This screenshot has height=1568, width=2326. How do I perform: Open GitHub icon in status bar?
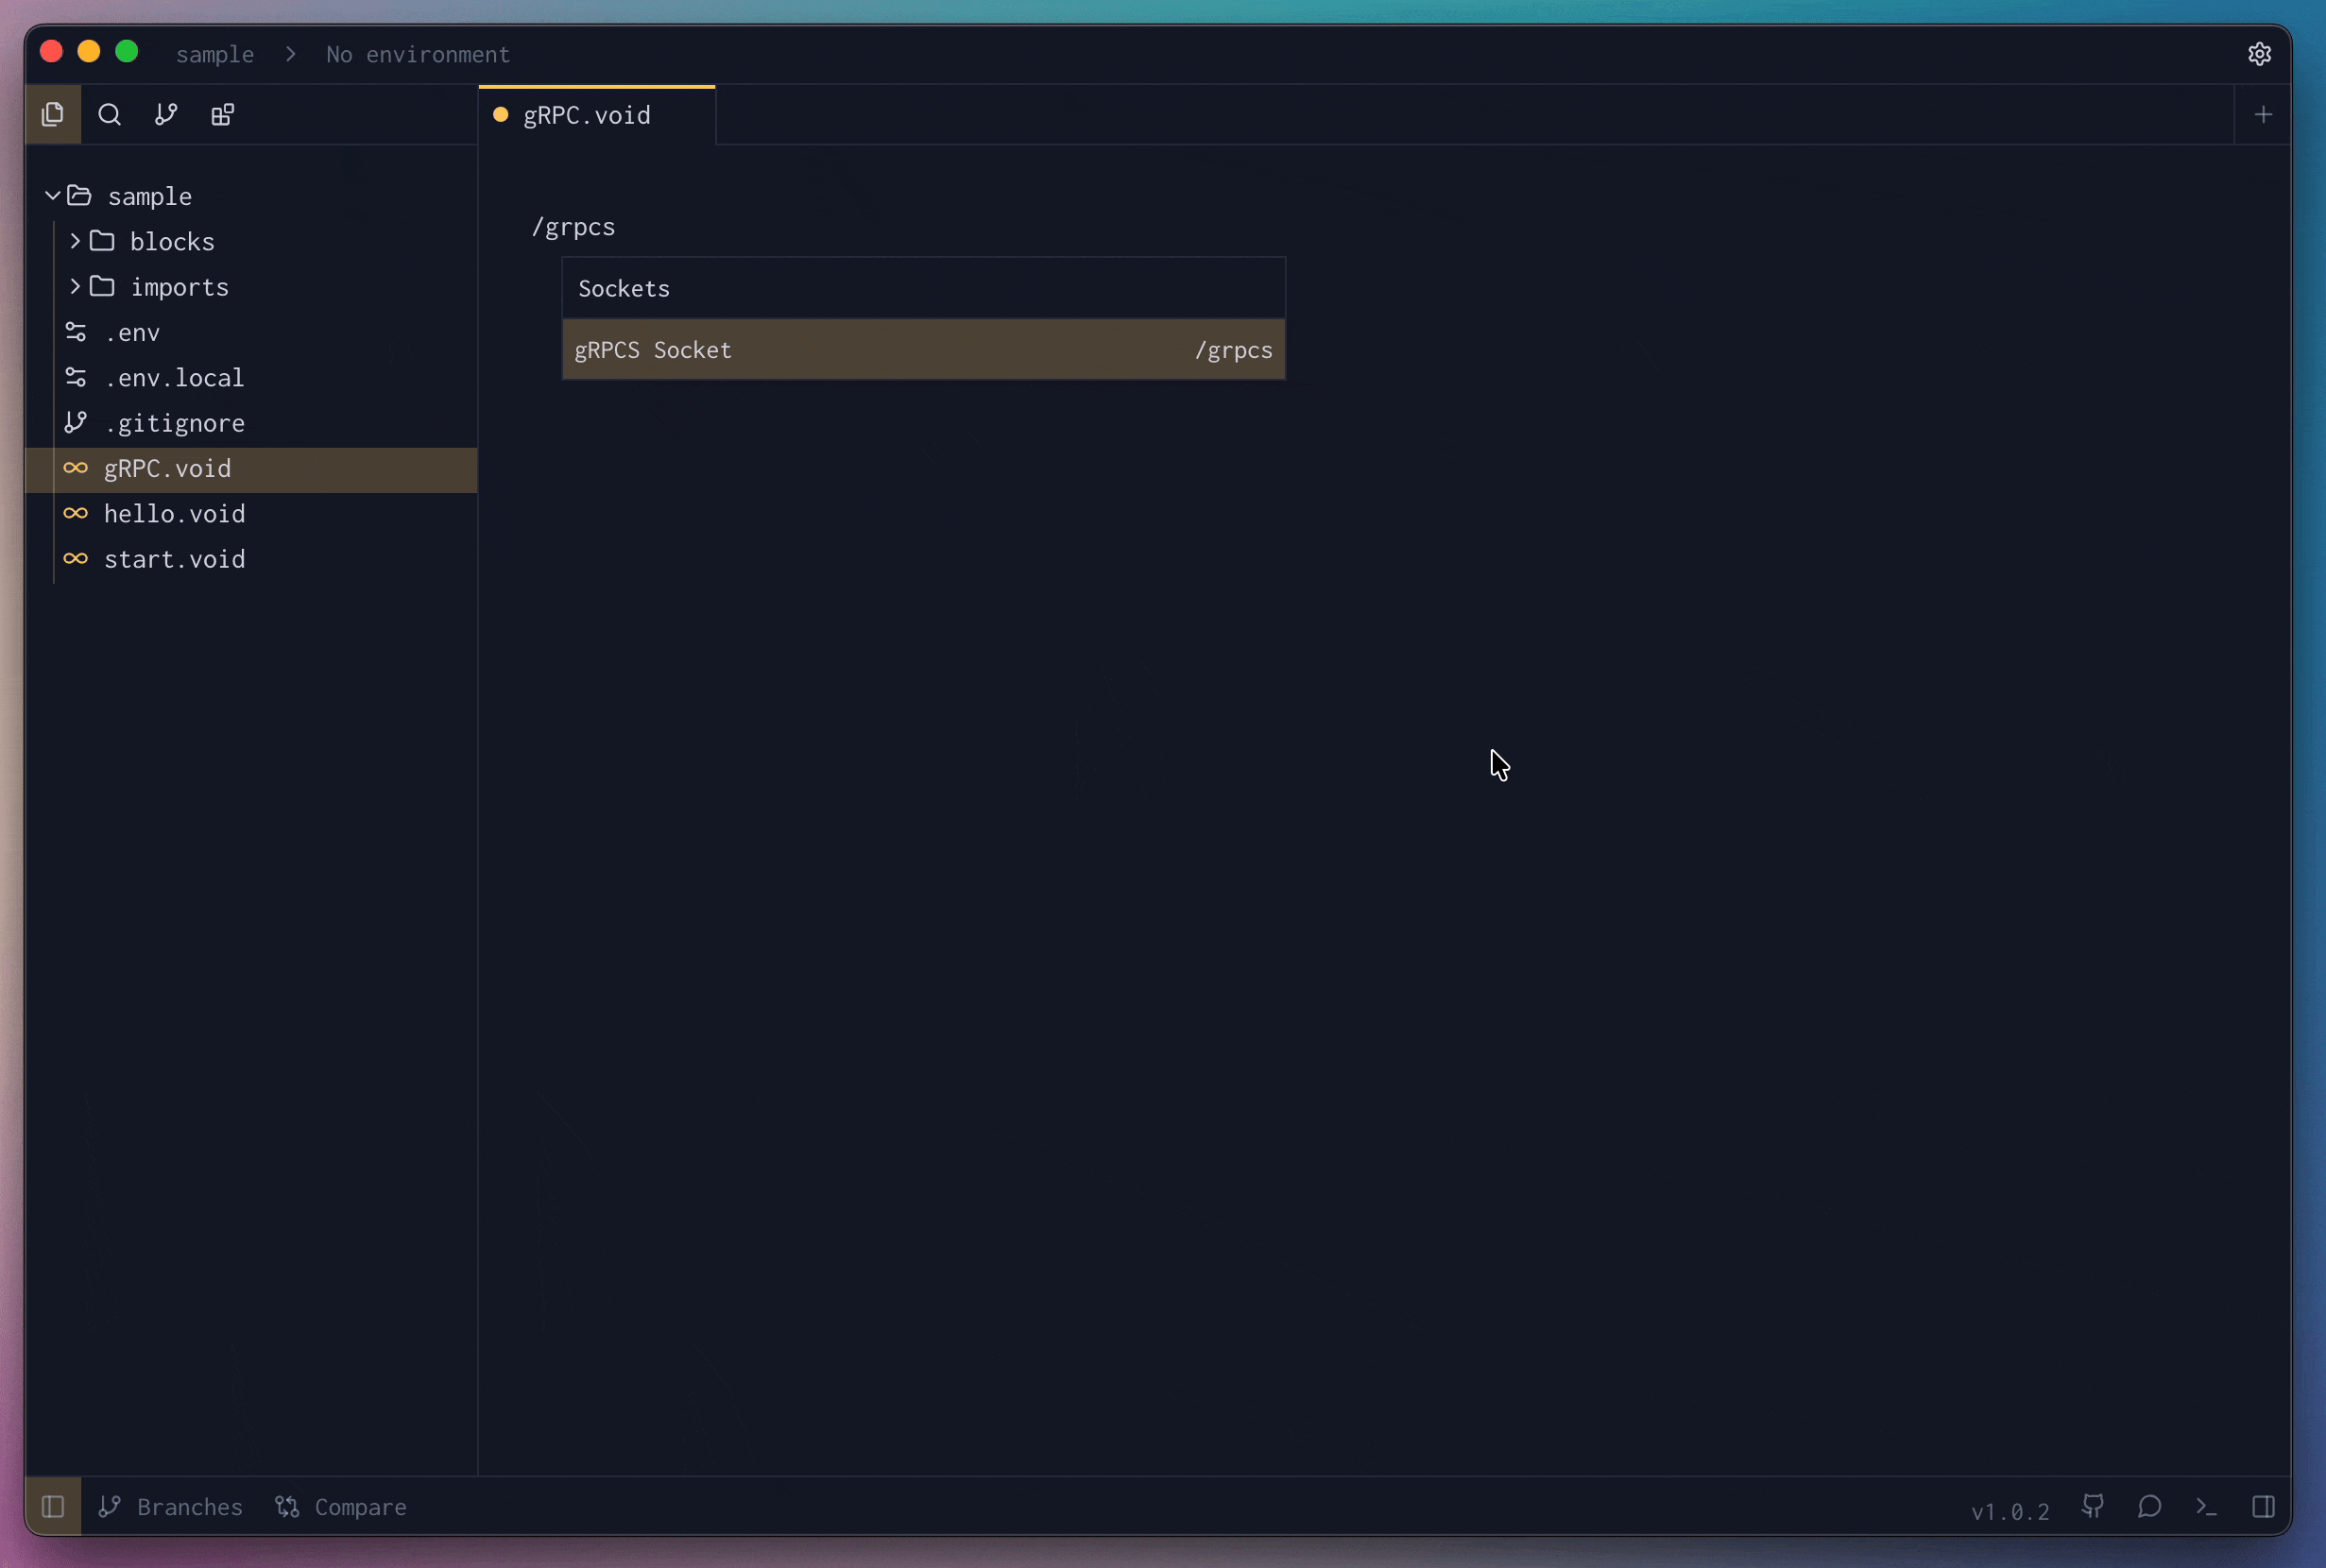[x=2092, y=1506]
